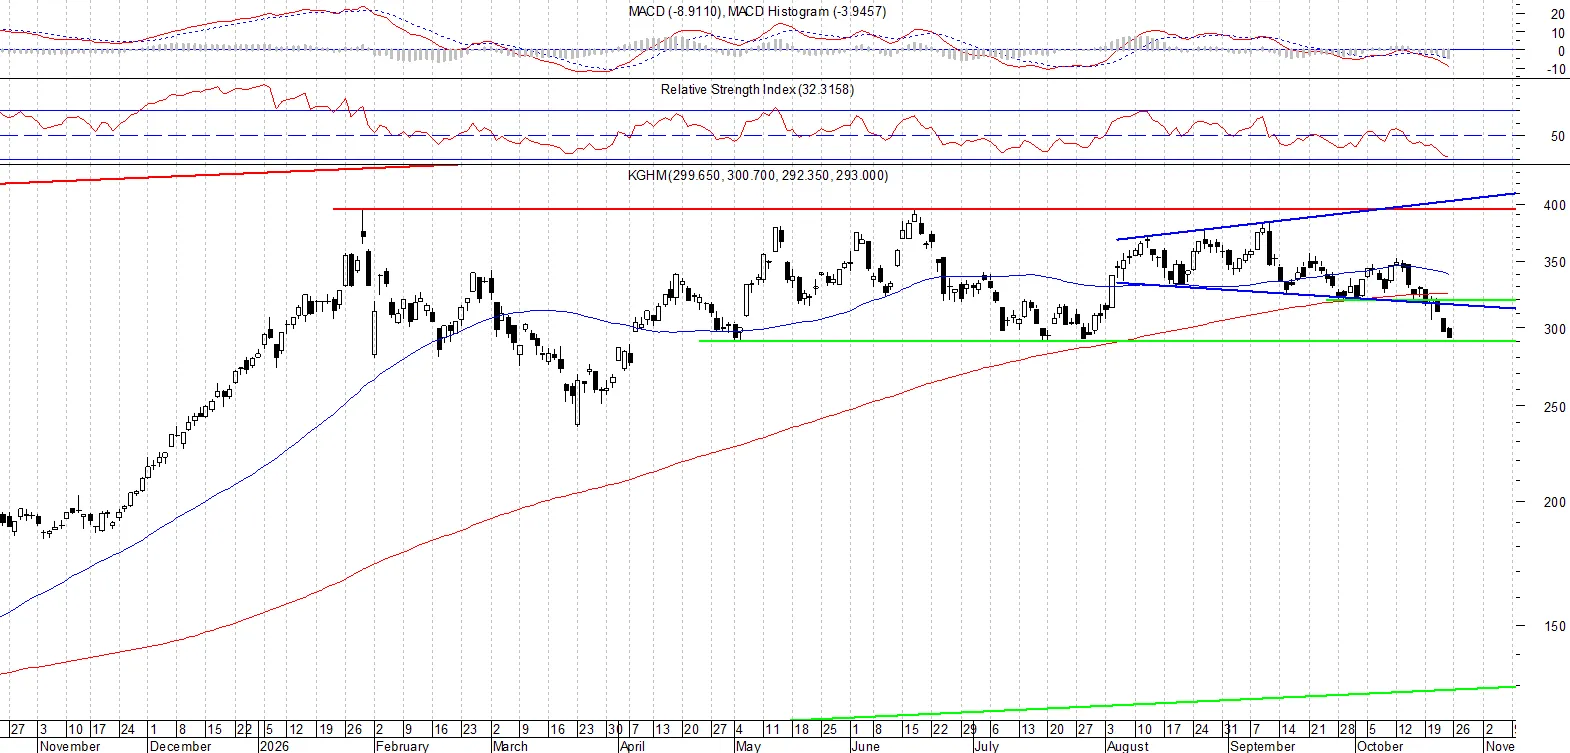The height and width of the screenshot is (753, 1570).
Task: Click the 400 price level on scale
Action: pos(1554,205)
